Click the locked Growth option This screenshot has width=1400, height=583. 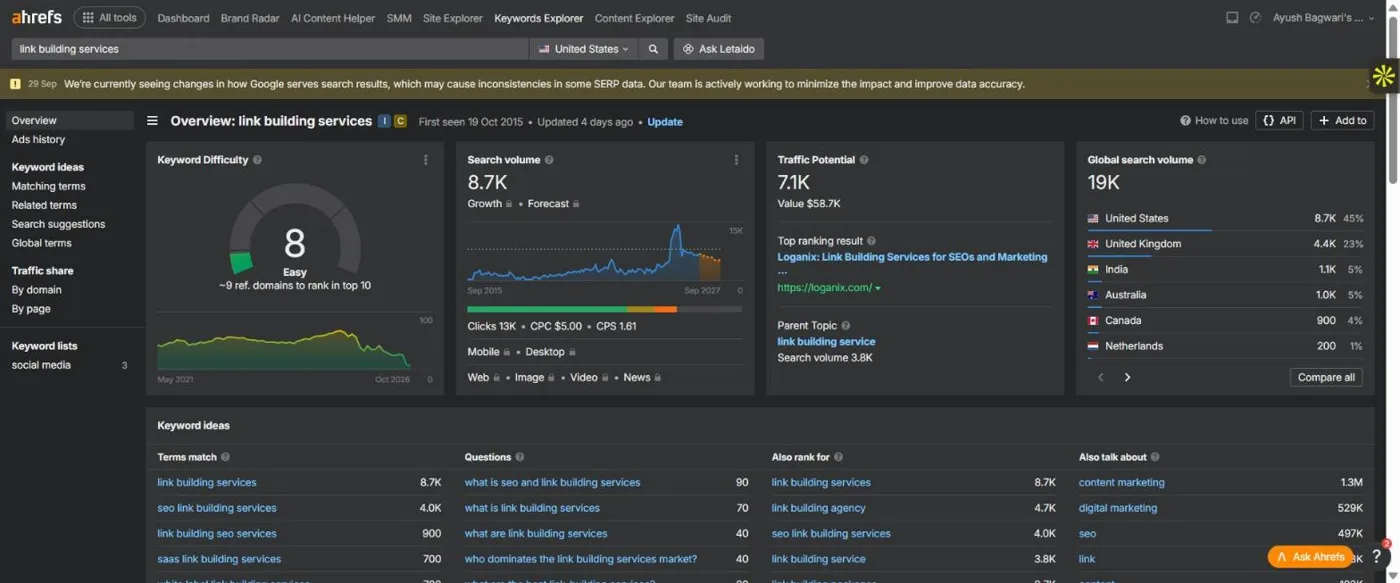point(490,204)
